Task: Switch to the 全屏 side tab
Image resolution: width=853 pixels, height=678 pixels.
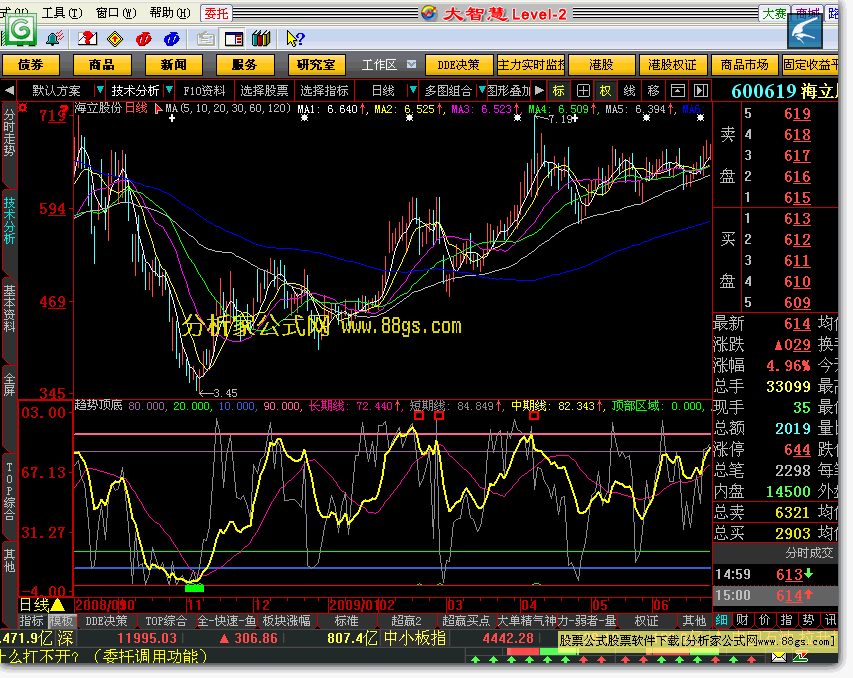Action: [9, 384]
